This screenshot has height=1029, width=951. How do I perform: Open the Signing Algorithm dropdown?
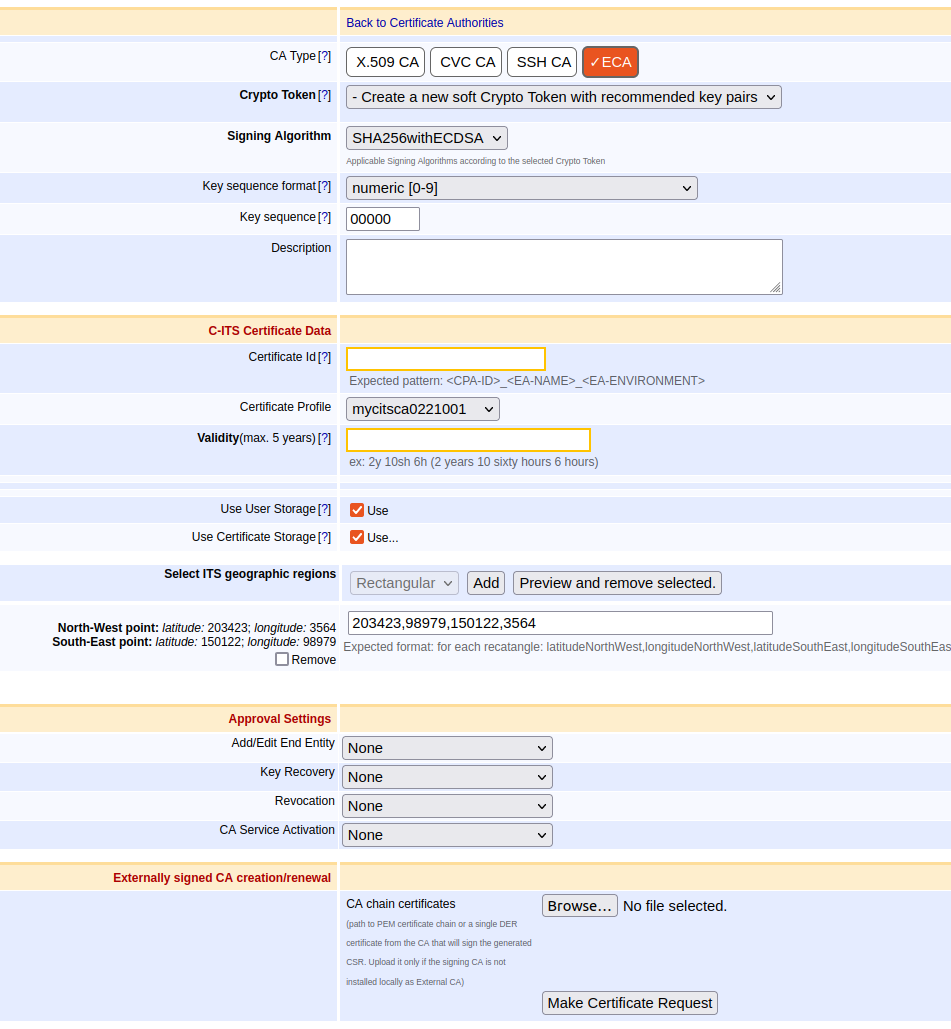click(426, 138)
